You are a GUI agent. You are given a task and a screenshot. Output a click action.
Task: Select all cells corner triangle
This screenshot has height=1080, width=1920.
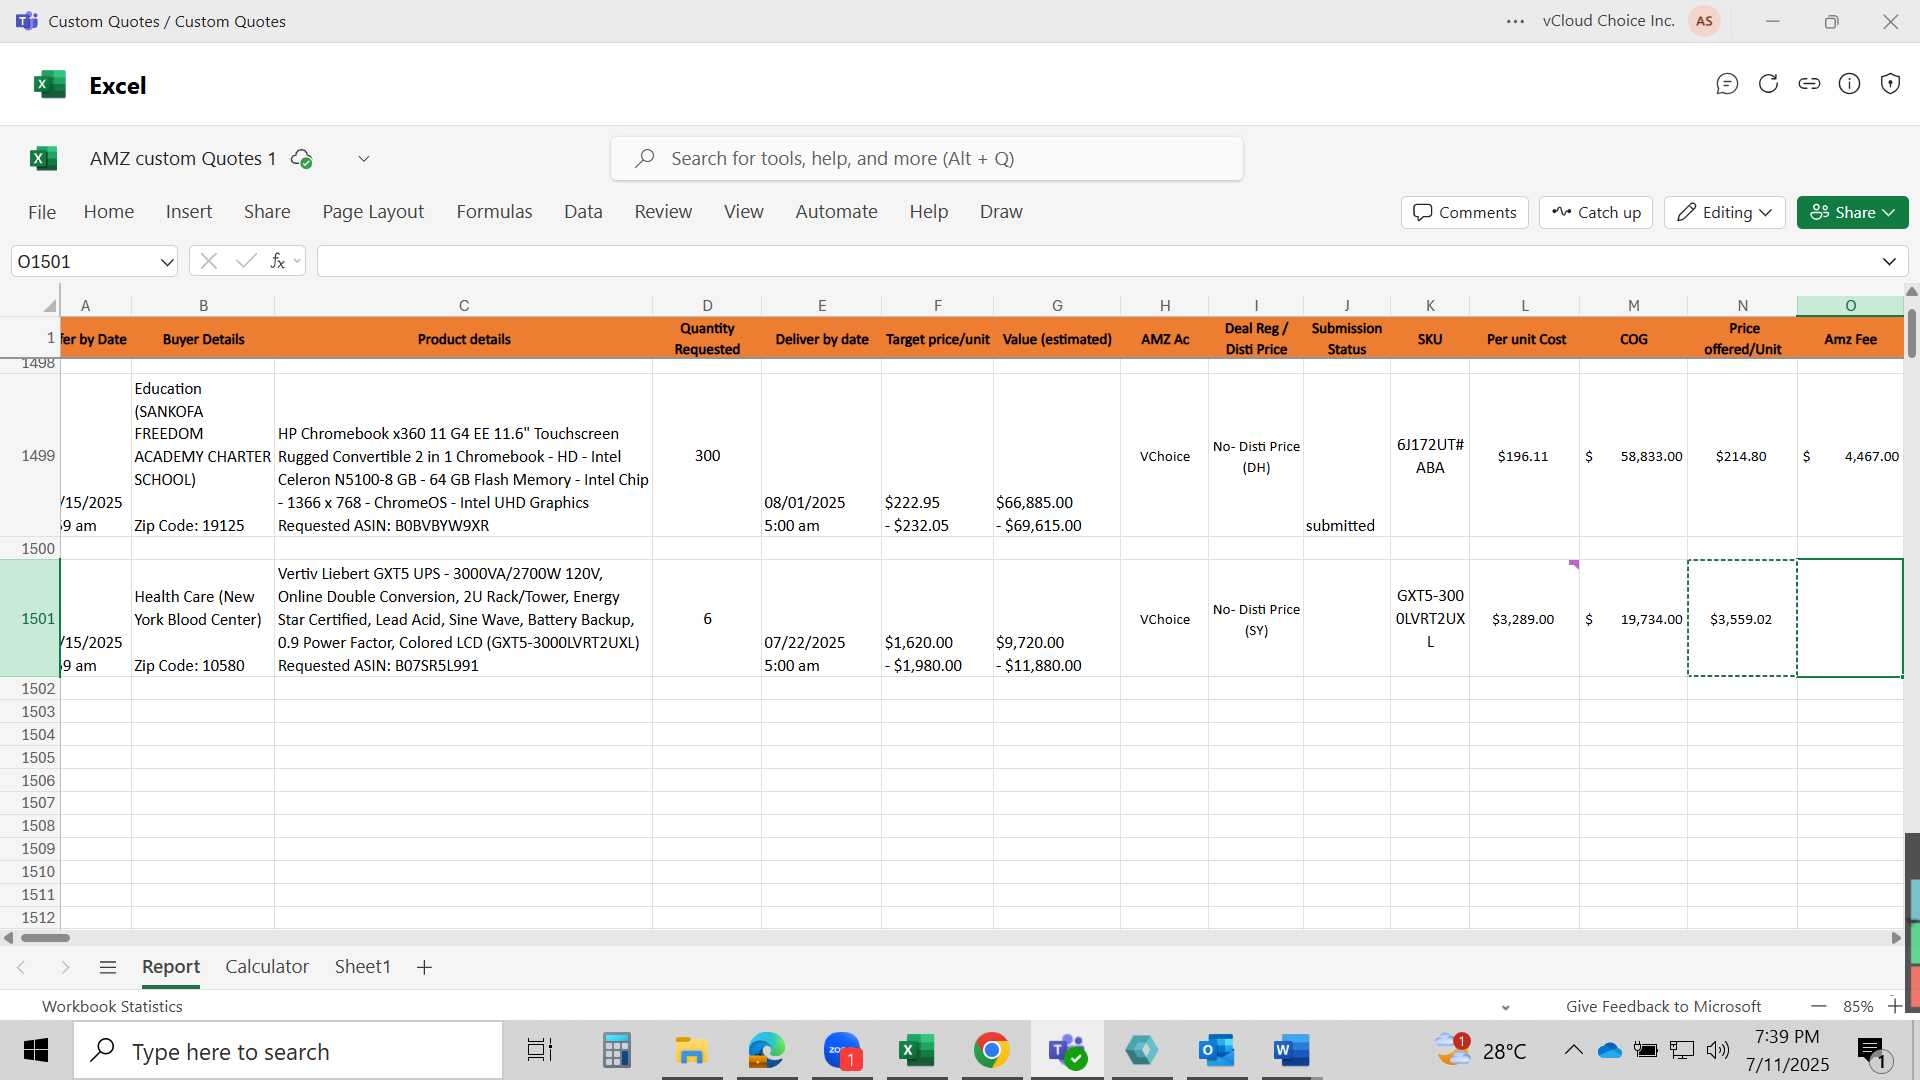(49, 305)
